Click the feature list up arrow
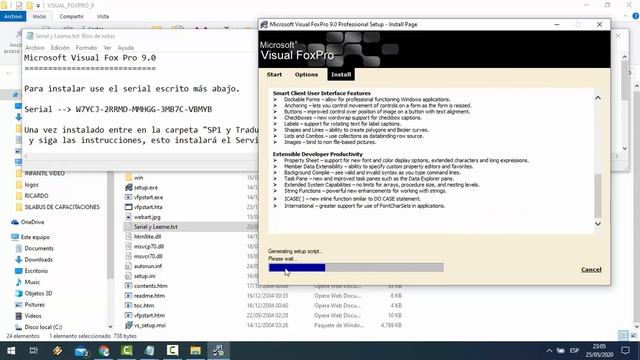 [x=598, y=98]
